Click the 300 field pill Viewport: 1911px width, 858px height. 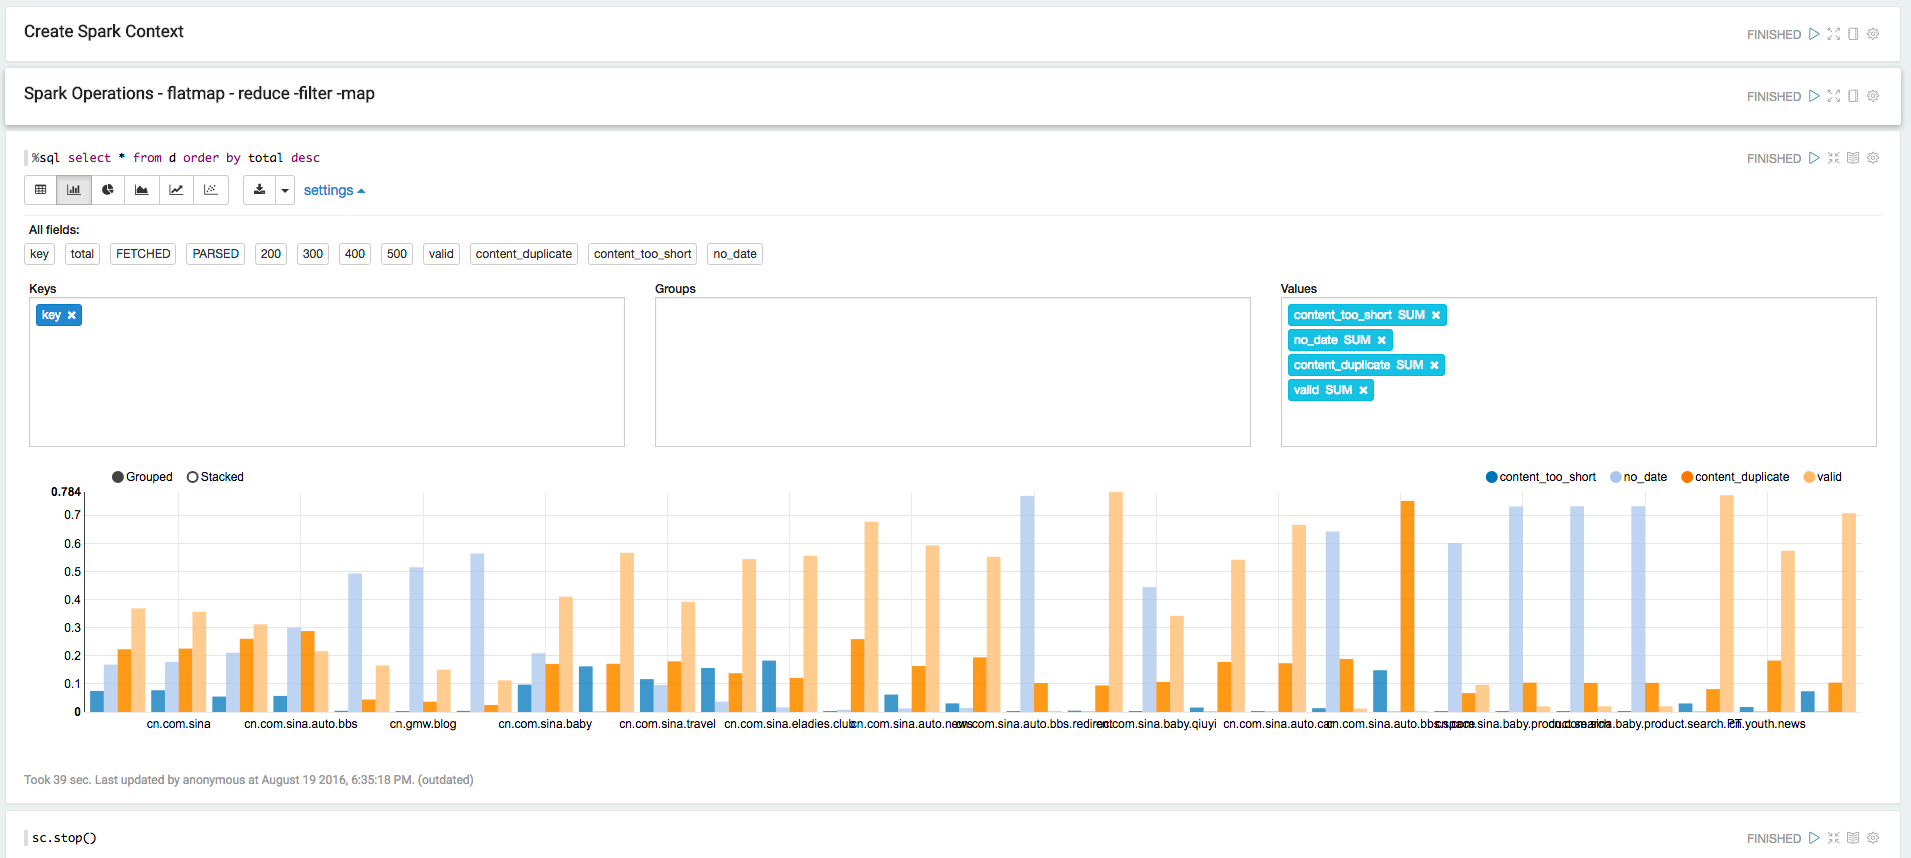[x=313, y=254]
